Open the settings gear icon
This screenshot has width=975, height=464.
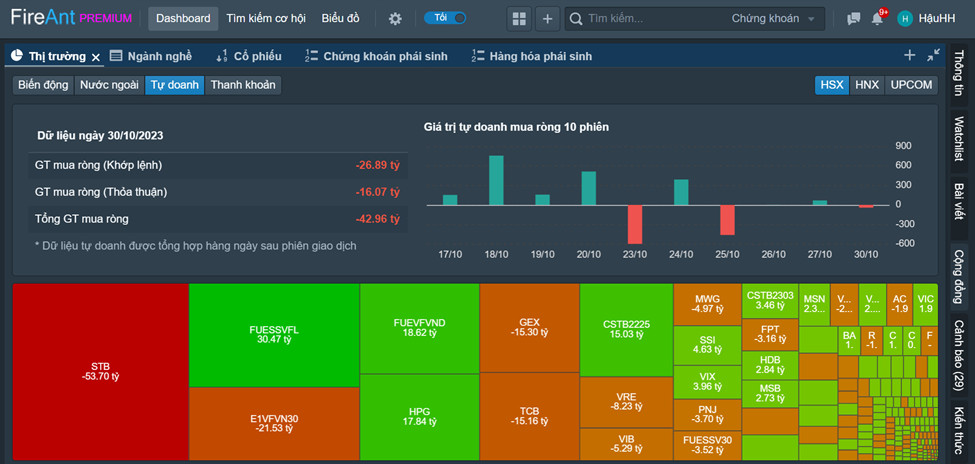click(395, 19)
